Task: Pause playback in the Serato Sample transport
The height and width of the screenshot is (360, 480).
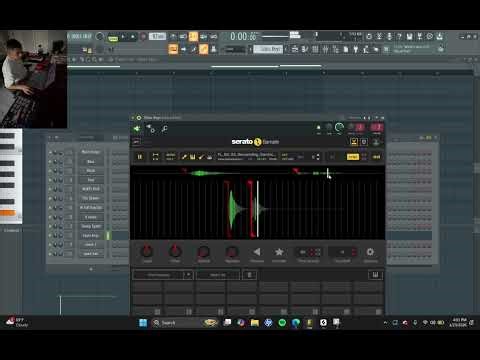Action: 140,157
